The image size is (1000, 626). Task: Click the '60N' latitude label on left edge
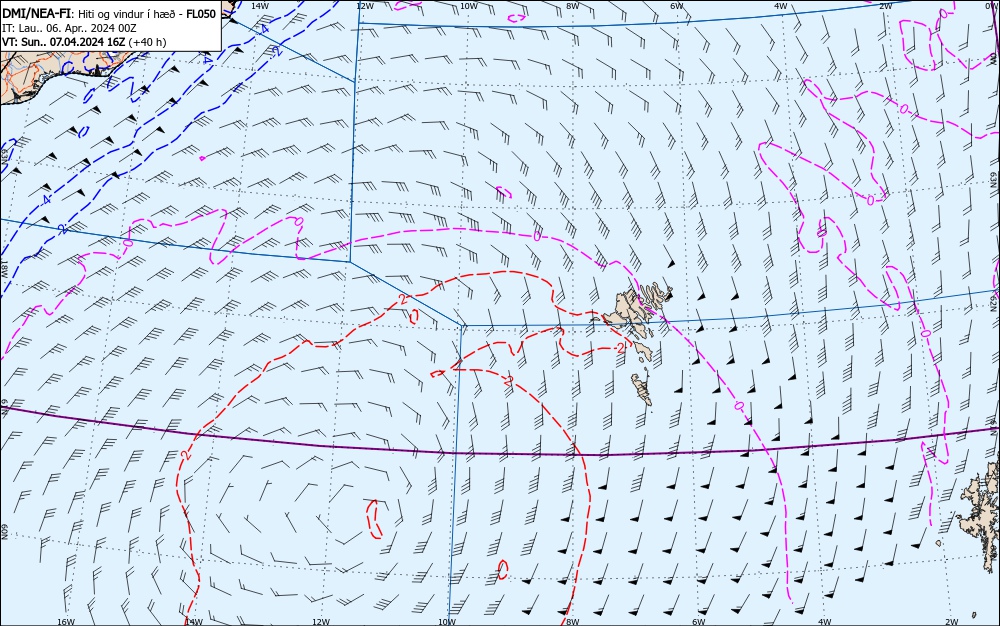[x=4, y=532]
